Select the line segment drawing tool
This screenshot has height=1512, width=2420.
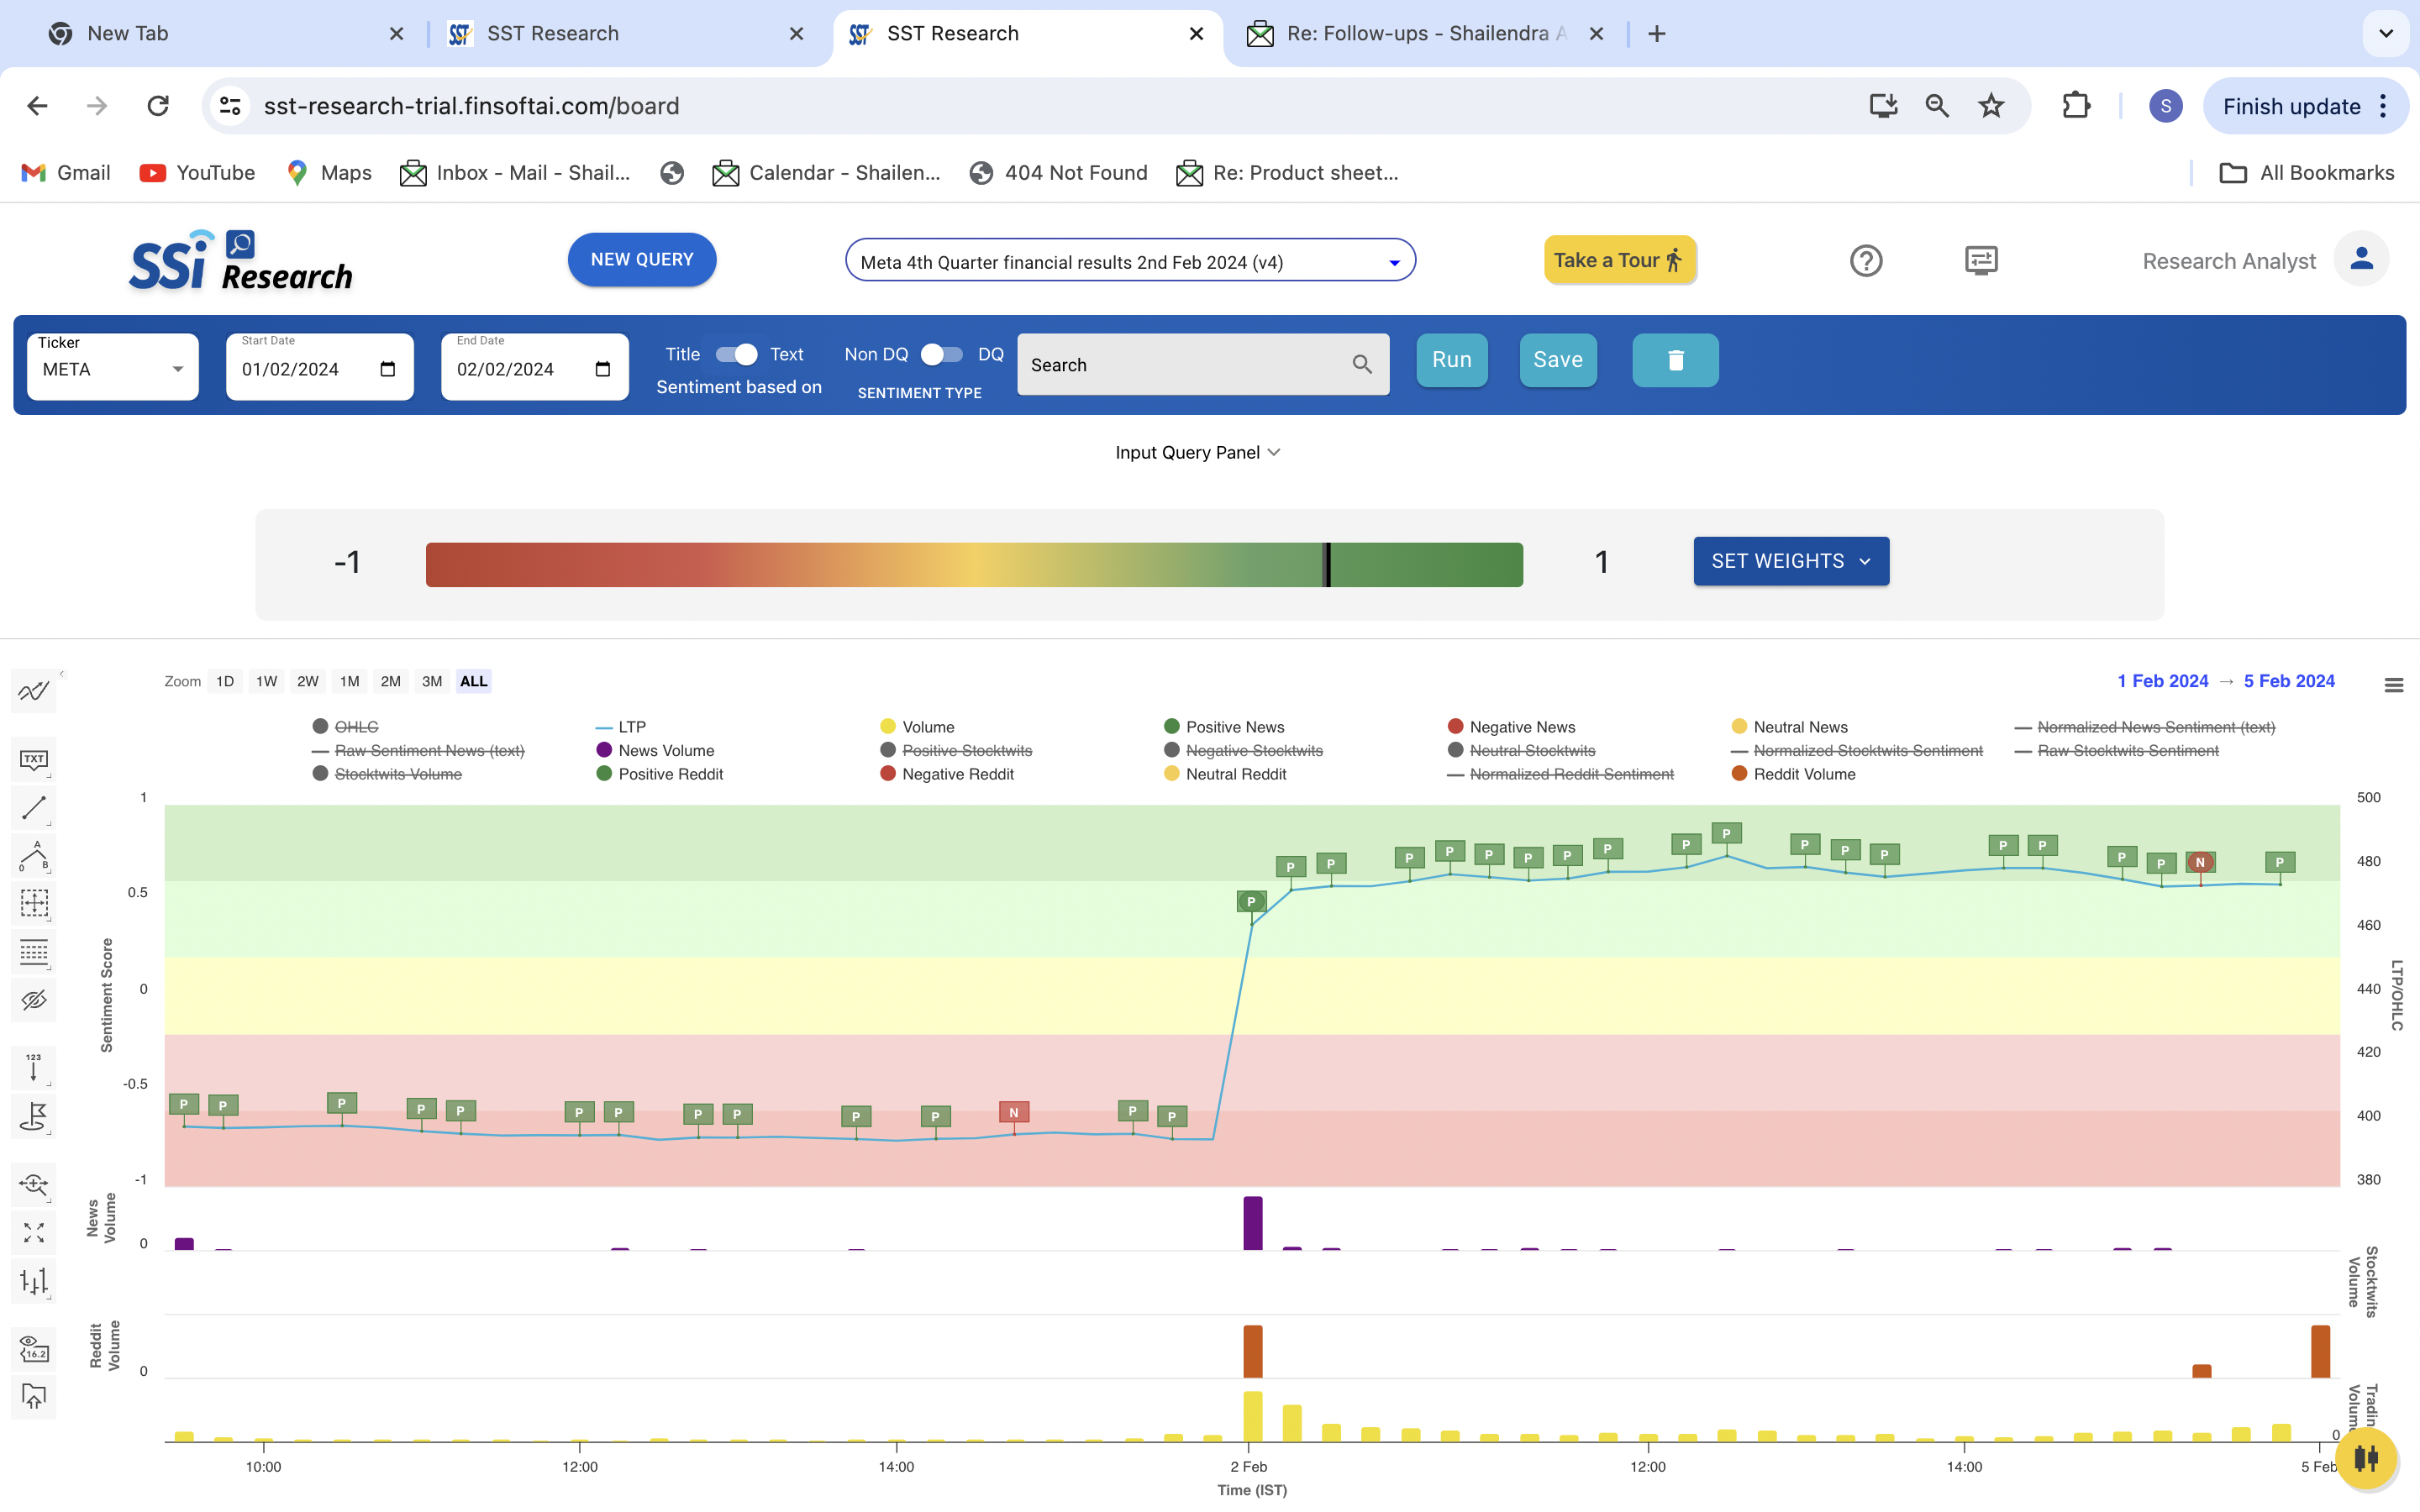(x=34, y=808)
